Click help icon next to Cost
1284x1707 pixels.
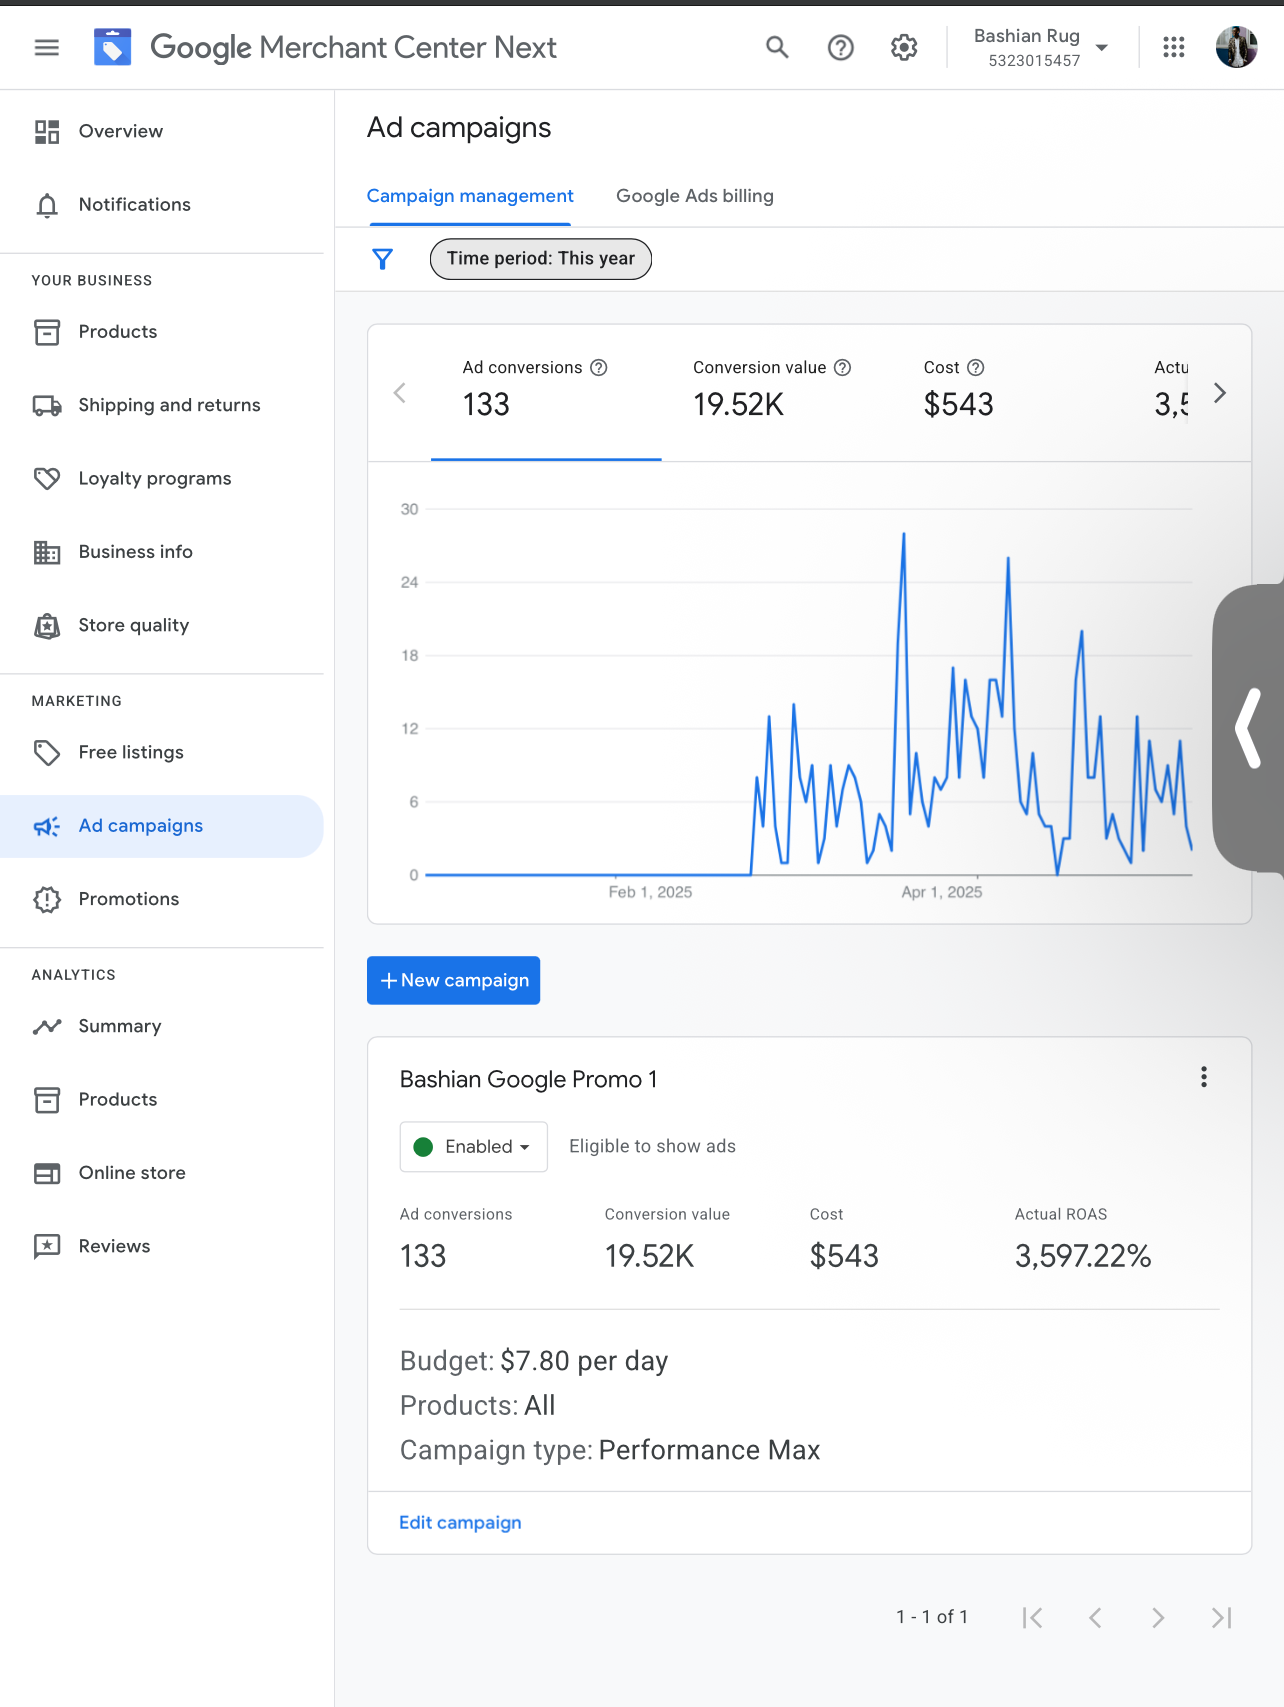coord(976,368)
